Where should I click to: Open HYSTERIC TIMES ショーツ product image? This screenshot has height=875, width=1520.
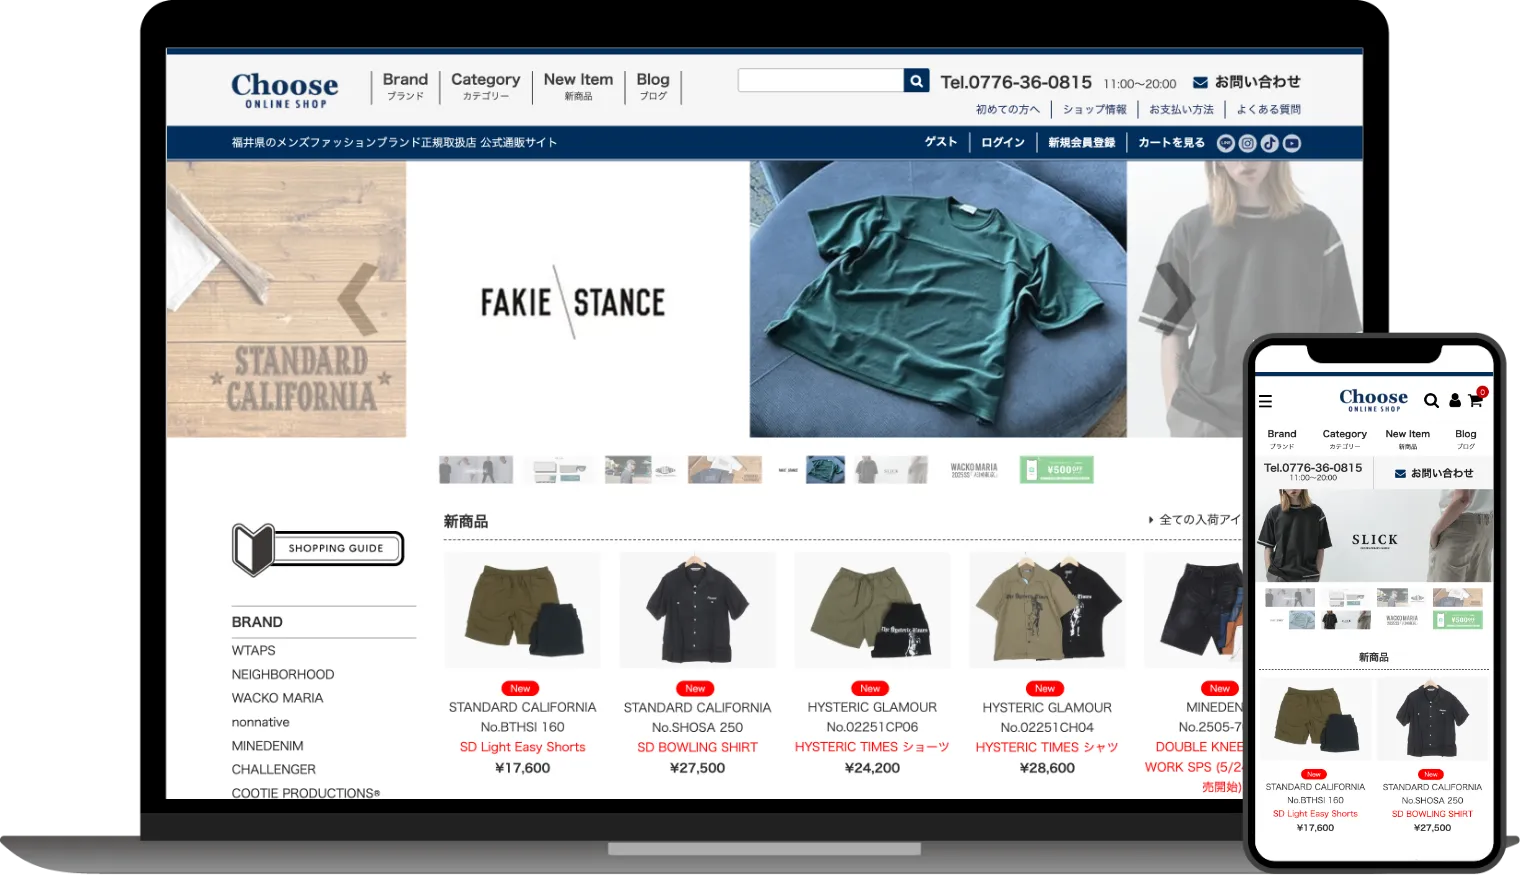click(872, 610)
